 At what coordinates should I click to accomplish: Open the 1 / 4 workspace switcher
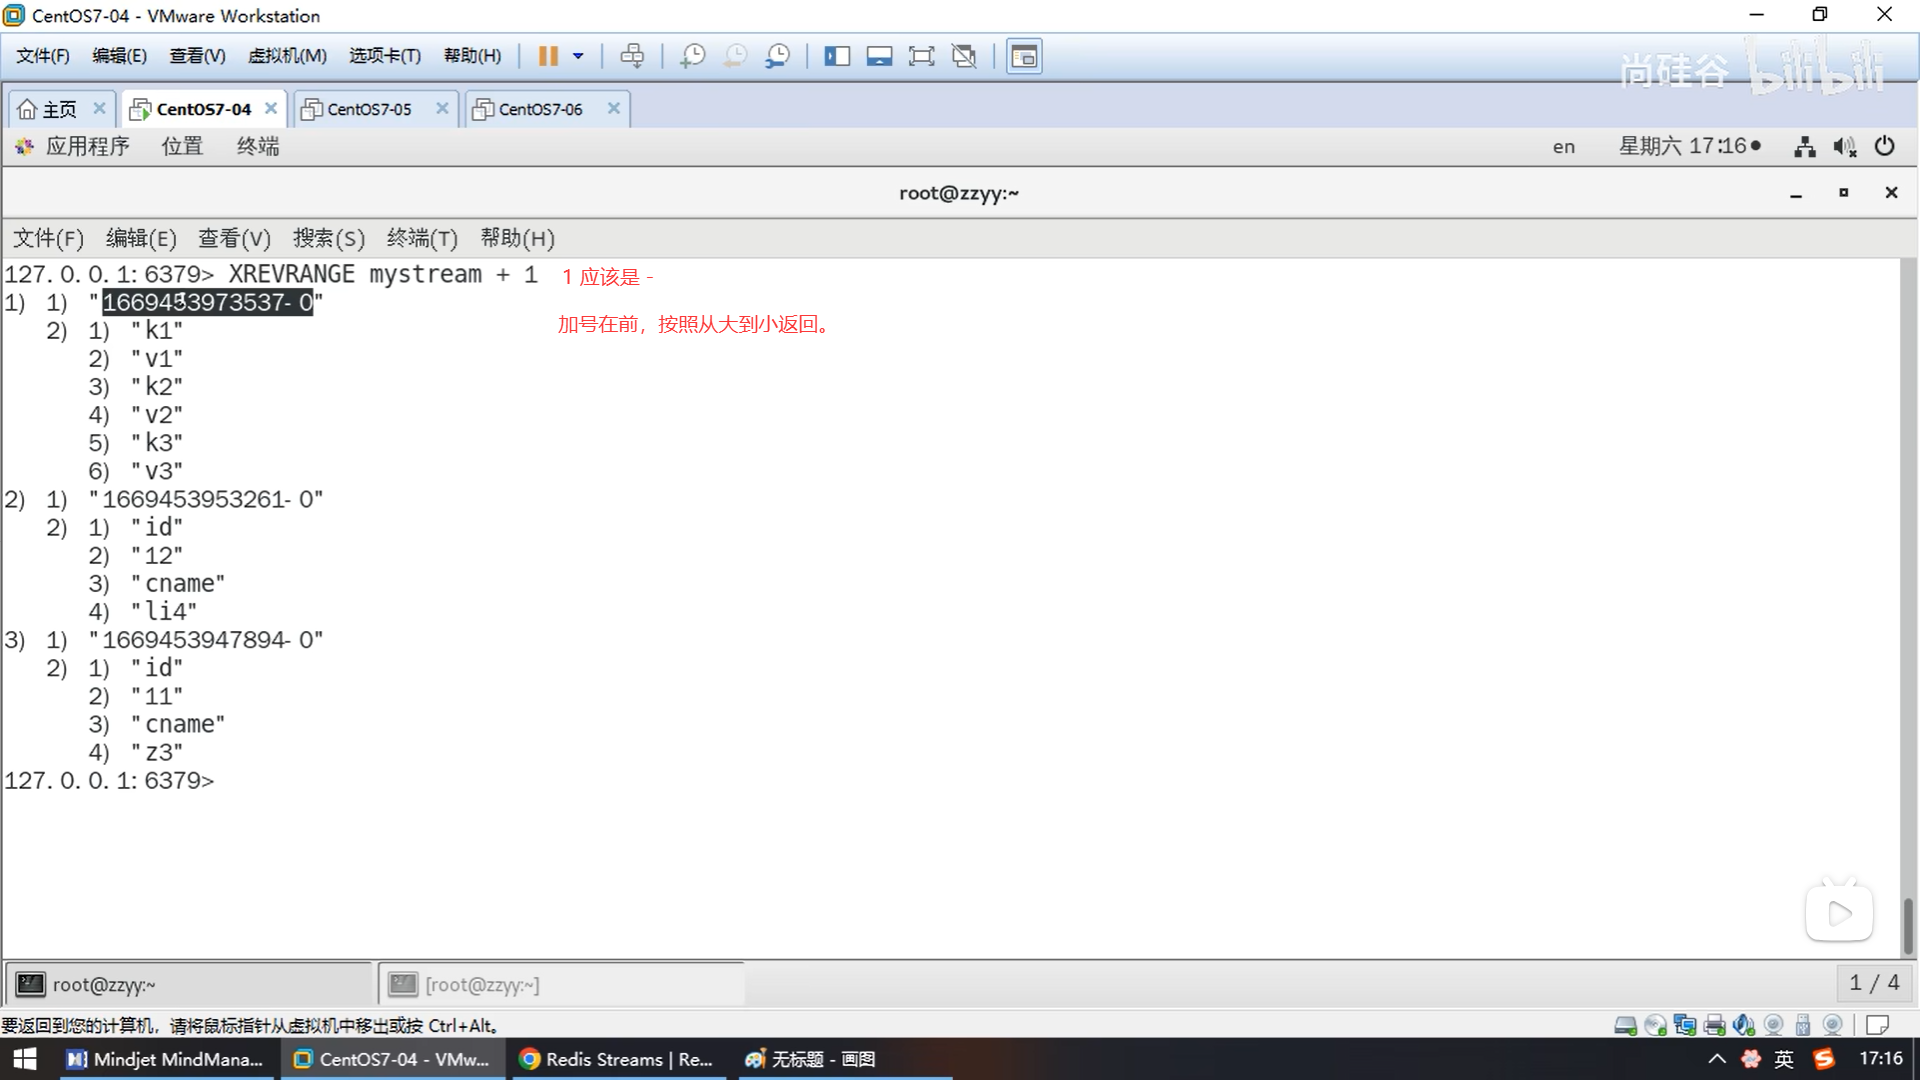(1873, 983)
